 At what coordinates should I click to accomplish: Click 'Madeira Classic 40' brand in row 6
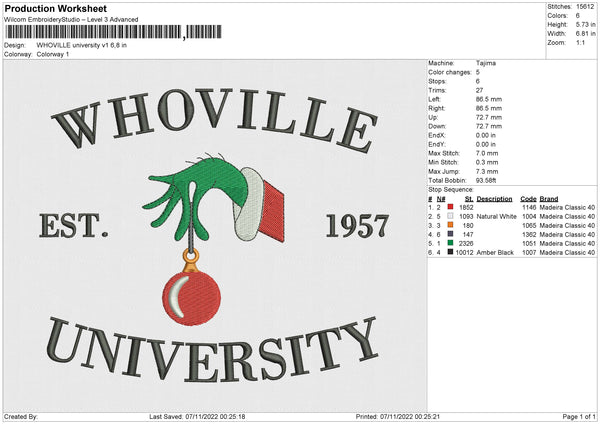pyautogui.click(x=567, y=253)
